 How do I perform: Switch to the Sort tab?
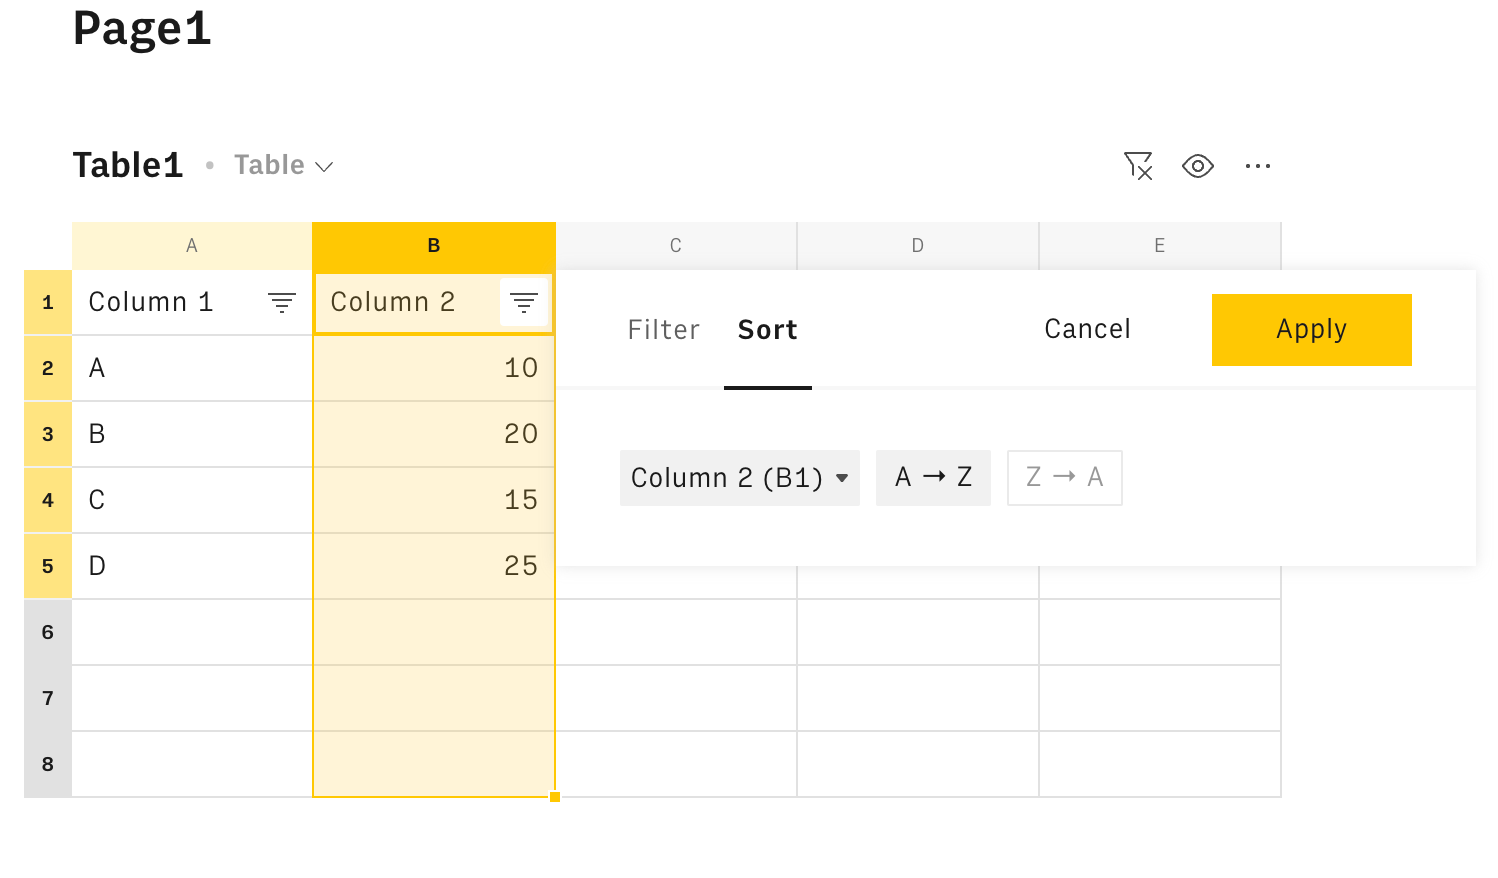pyautogui.click(x=767, y=330)
